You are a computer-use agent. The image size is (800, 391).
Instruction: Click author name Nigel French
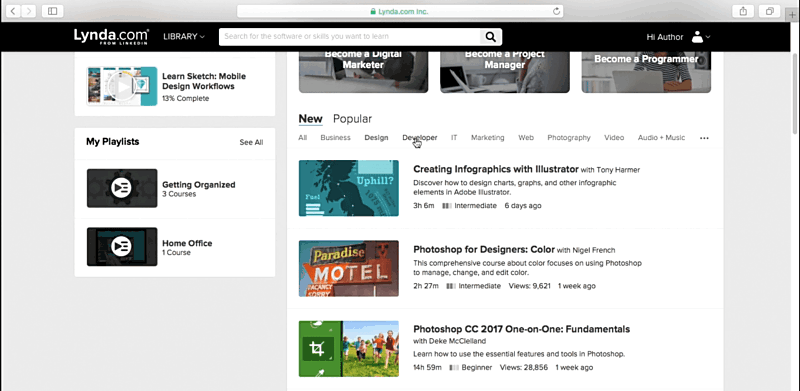point(593,250)
